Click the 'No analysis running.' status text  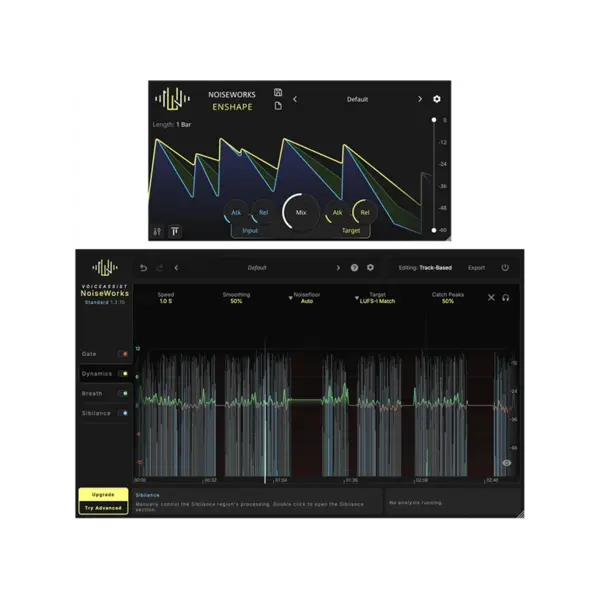(416, 502)
